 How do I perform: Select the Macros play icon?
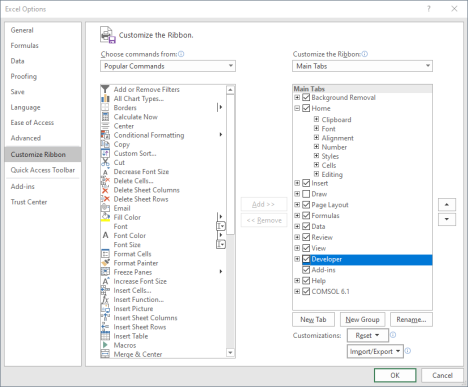coord(105,345)
